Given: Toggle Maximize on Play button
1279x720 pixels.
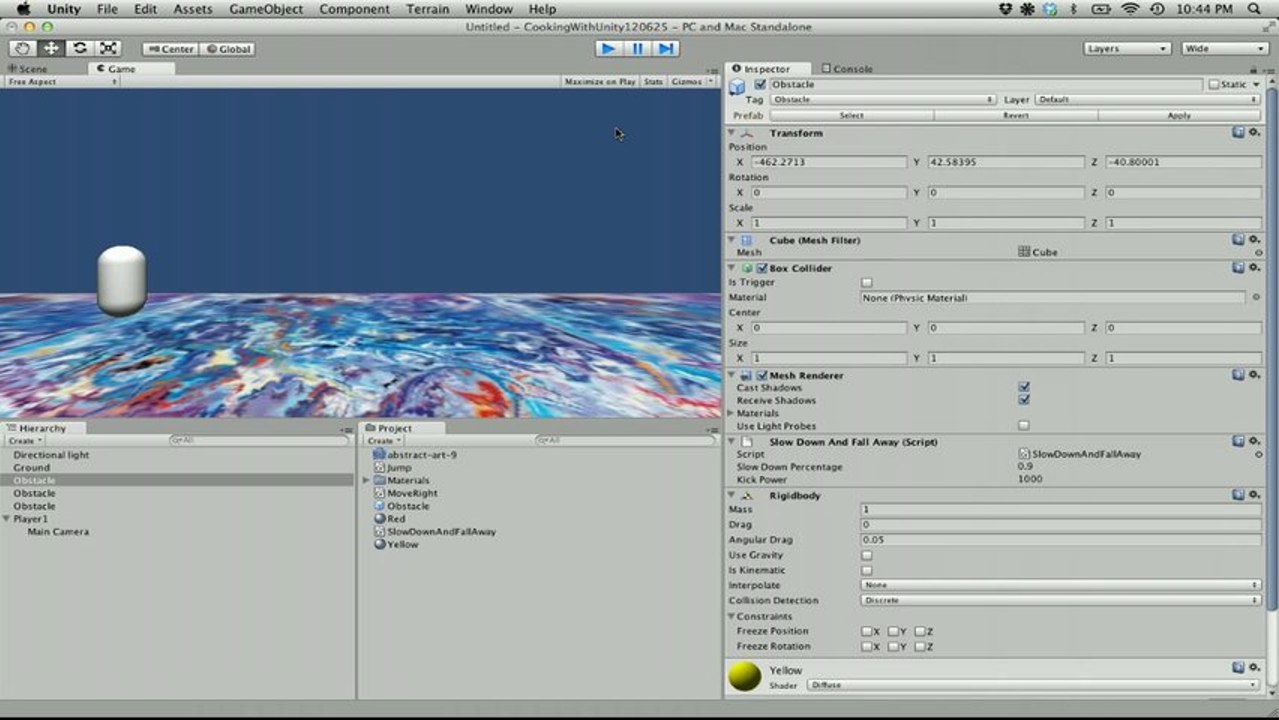Looking at the screenshot, I should pyautogui.click(x=599, y=82).
